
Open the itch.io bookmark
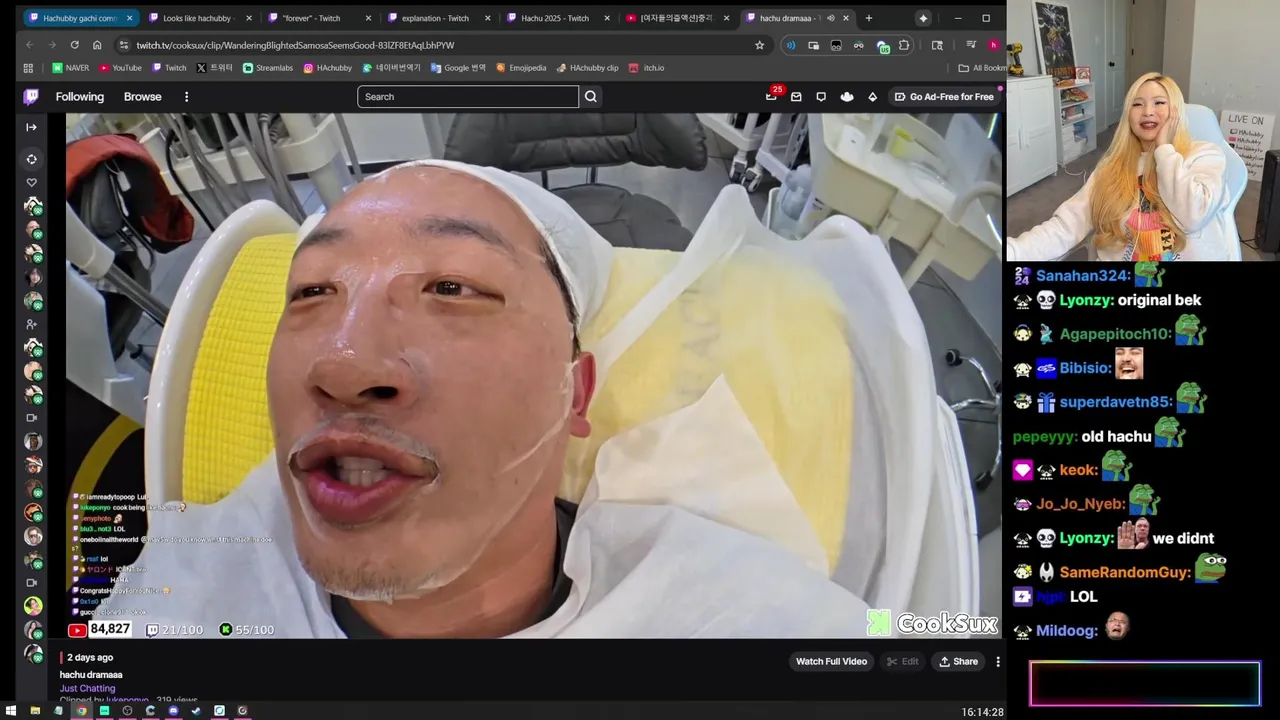pos(647,68)
